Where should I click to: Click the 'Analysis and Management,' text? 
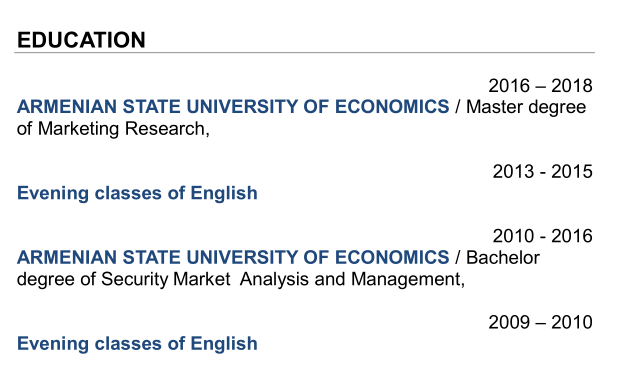point(352,279)
